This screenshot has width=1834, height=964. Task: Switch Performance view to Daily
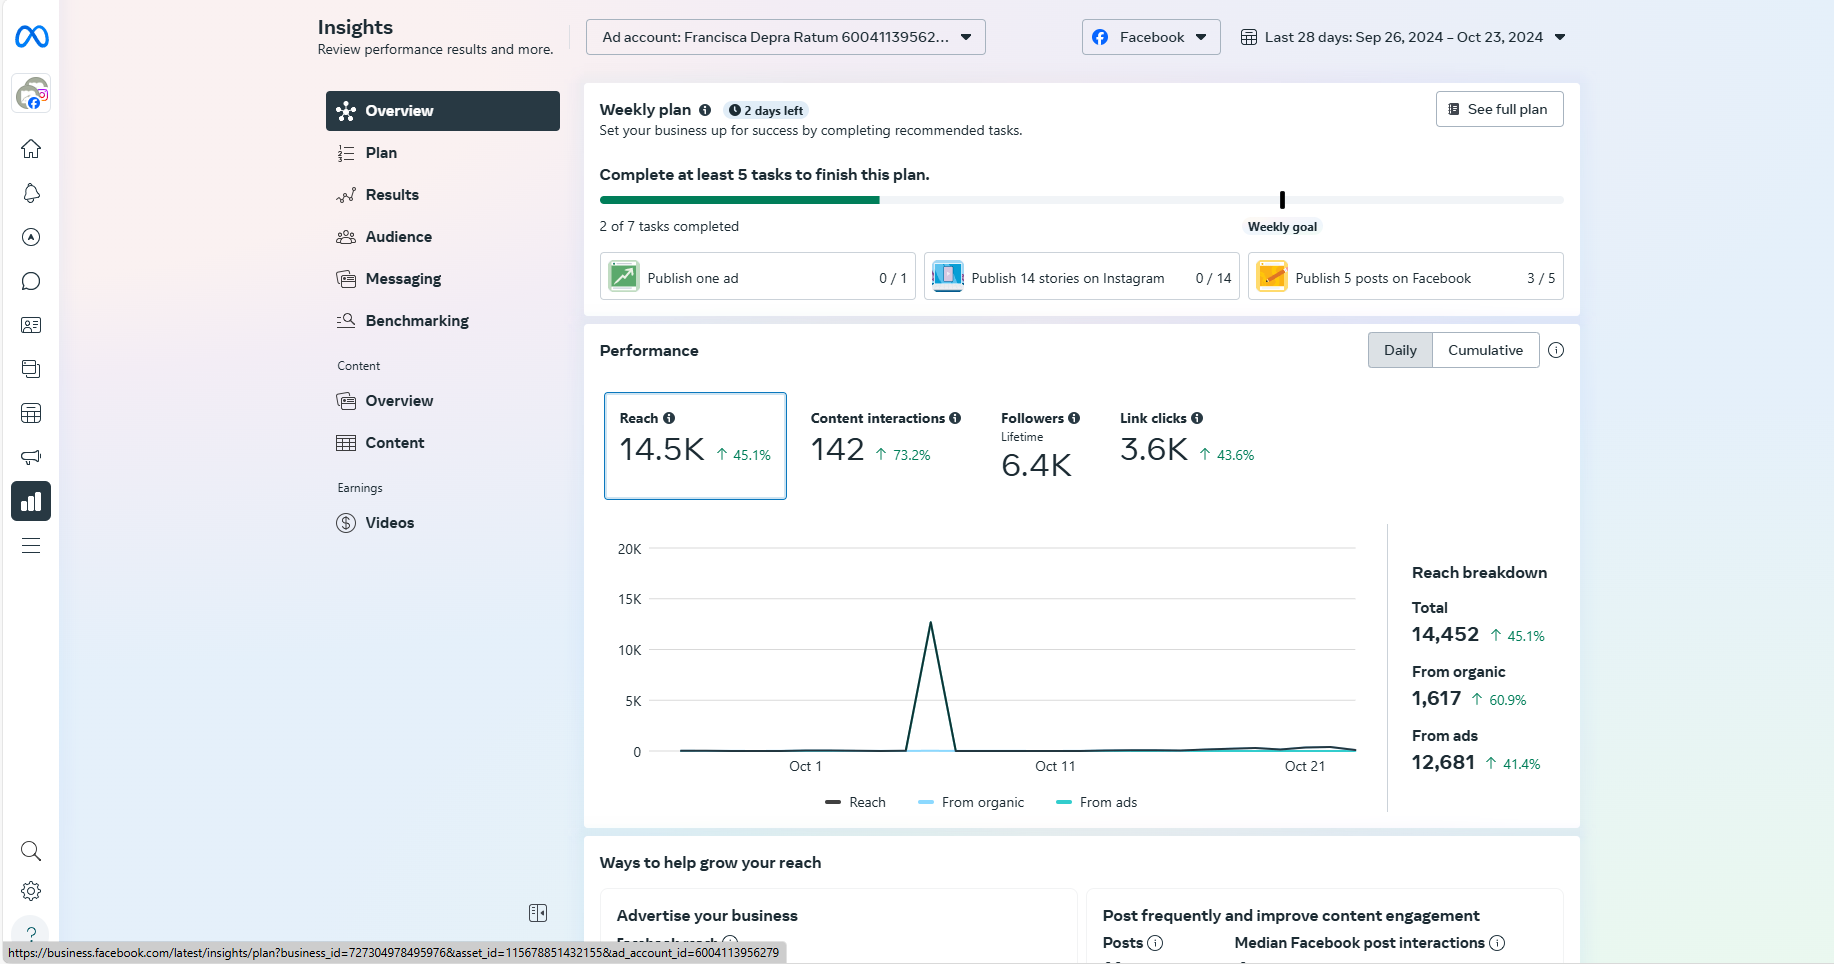1400,350
